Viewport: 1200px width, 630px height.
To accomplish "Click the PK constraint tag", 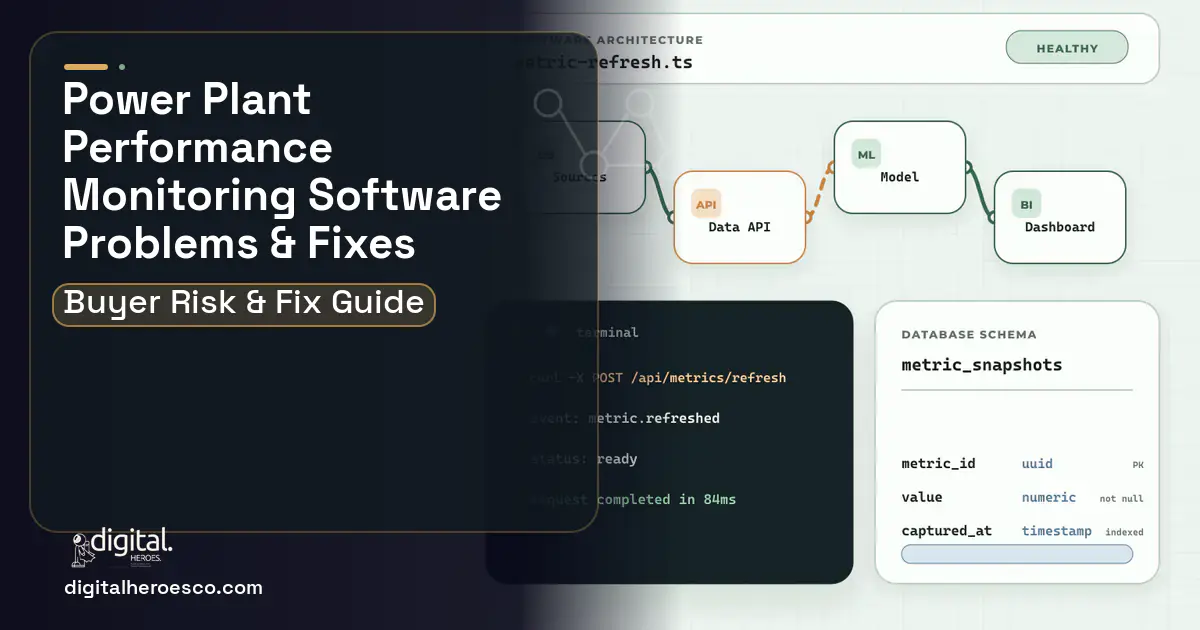I will [1138, 465].
